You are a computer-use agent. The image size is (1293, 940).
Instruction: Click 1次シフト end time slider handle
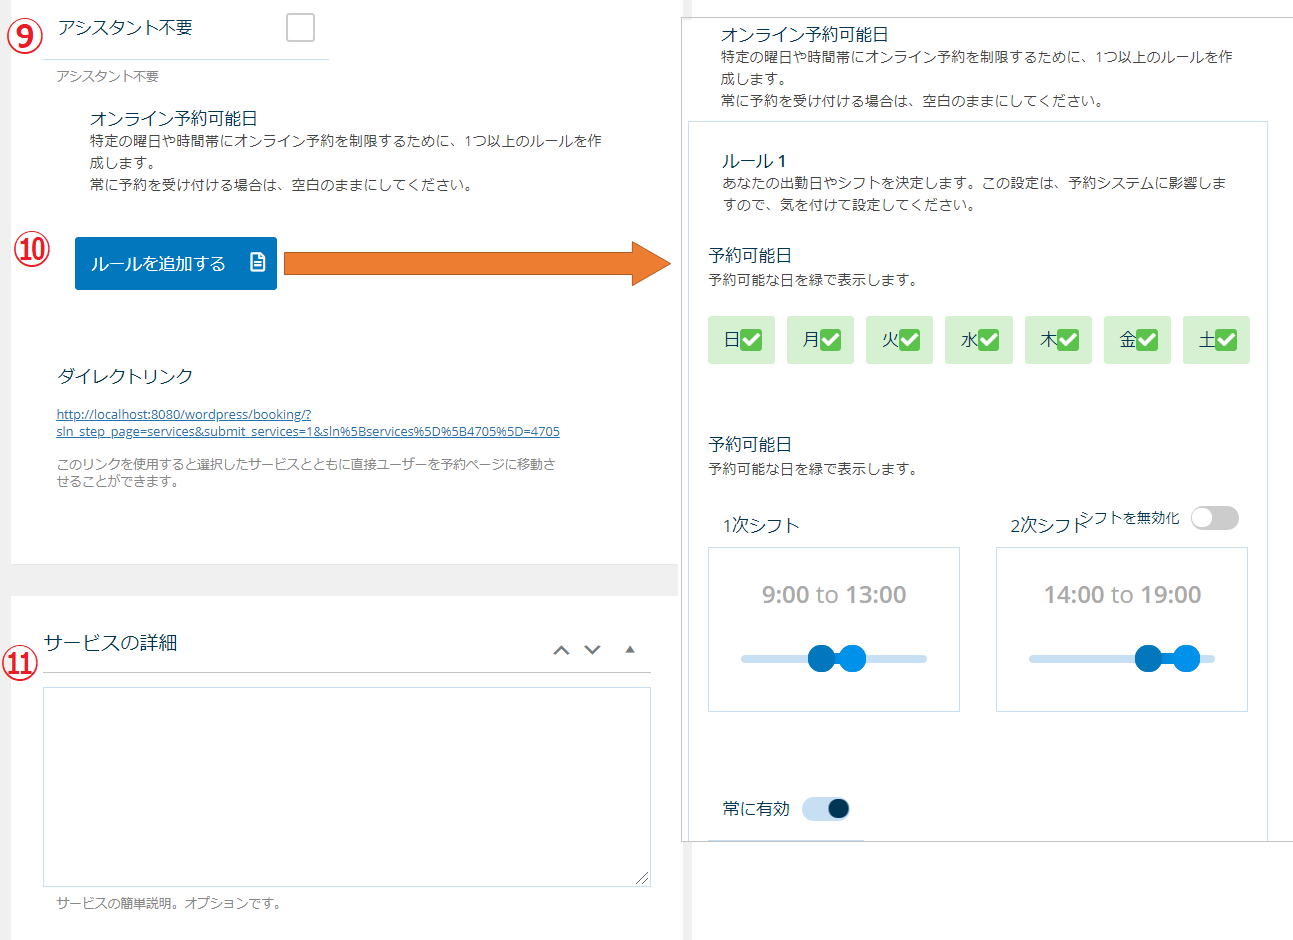852,659
